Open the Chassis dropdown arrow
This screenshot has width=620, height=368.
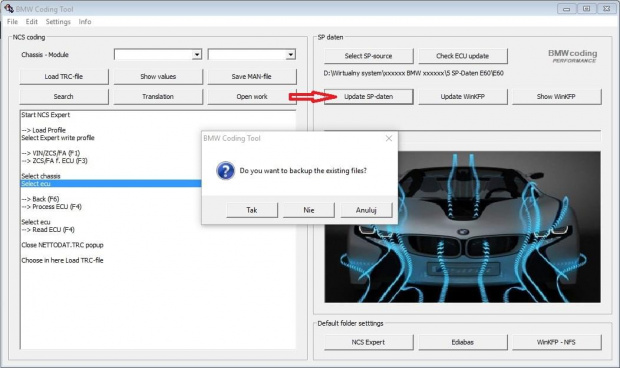point(197,55)
